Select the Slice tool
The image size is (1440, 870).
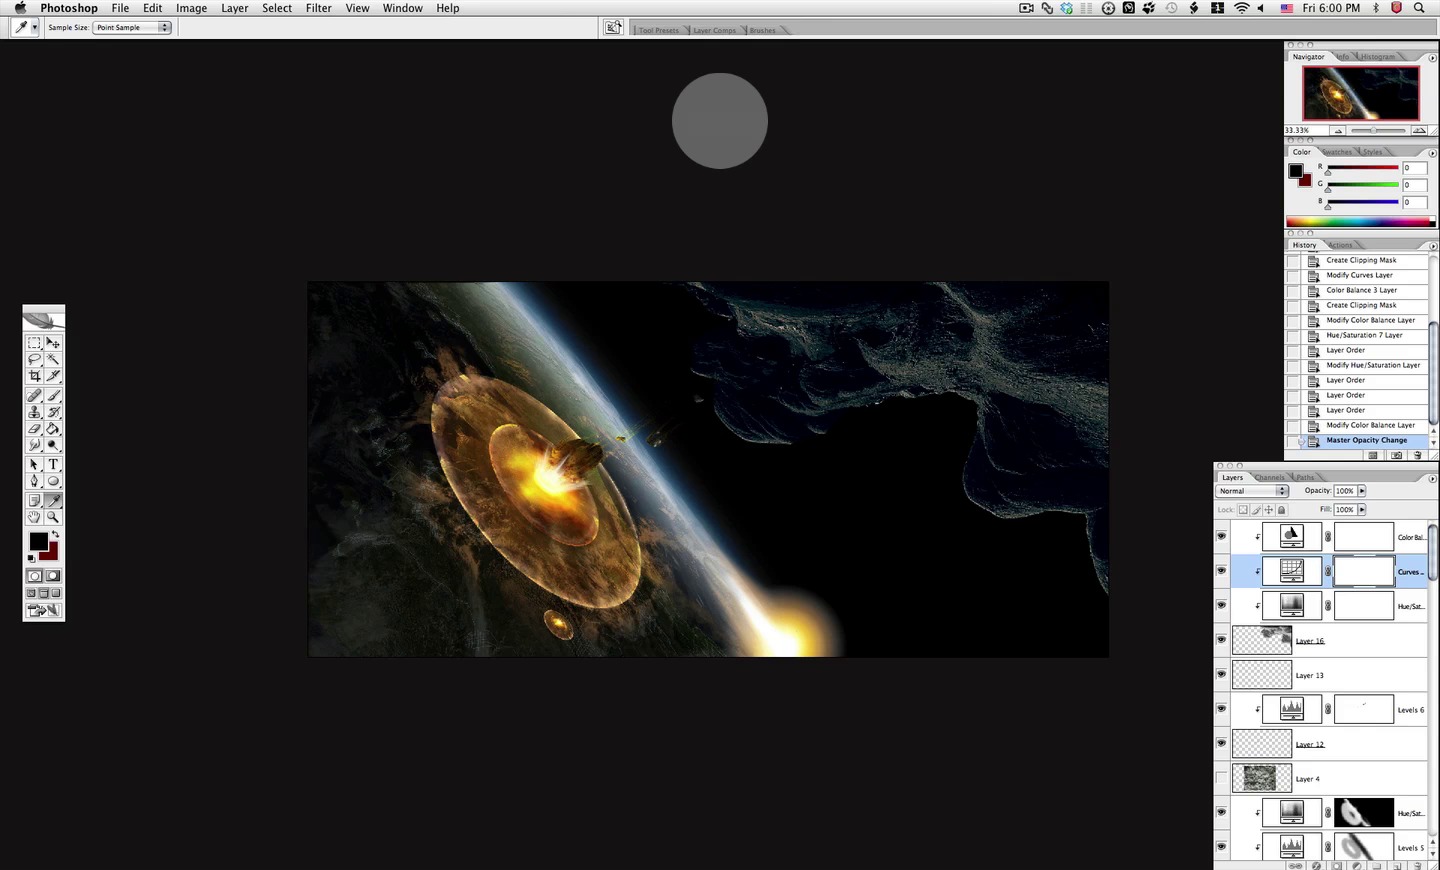pyautogui.click(x=53, y=376)
